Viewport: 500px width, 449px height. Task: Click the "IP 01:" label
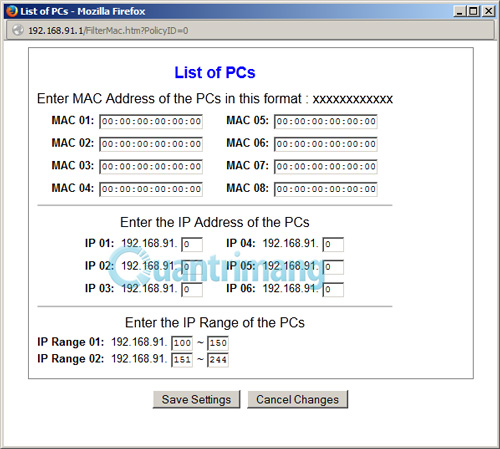(x=99, y=243)
